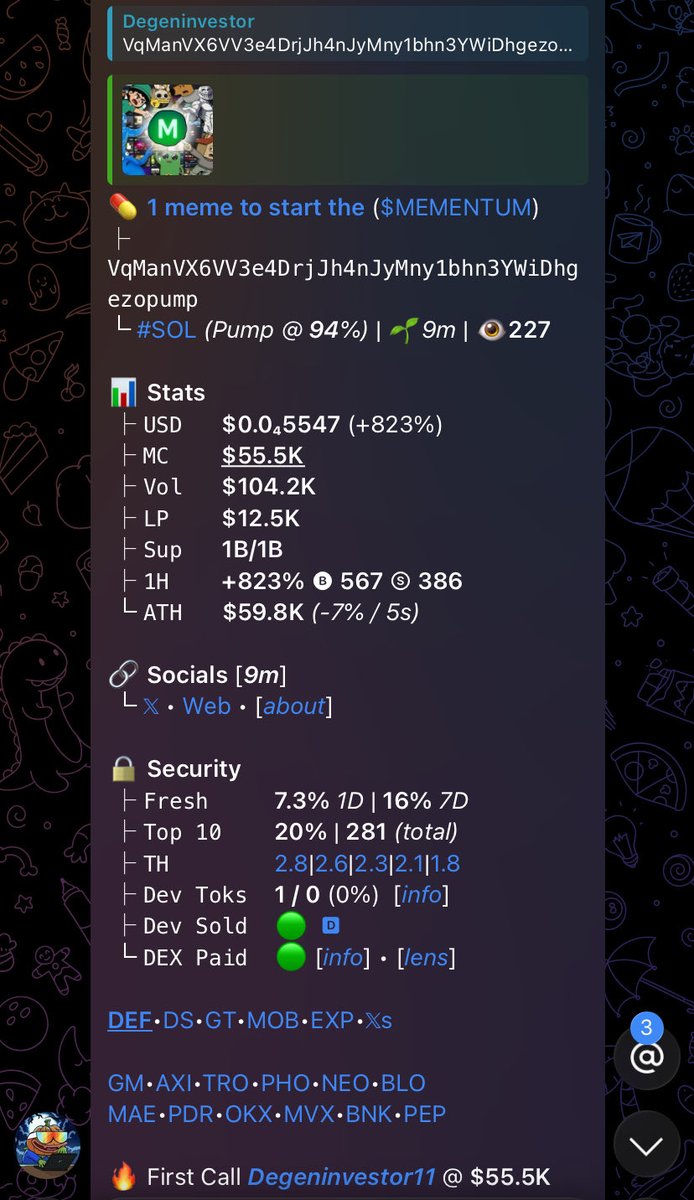Image resolution: width=694 pixels, height=1200 pixels.
Task: Tap the #SOL hashtag
Action: [166, 330]
